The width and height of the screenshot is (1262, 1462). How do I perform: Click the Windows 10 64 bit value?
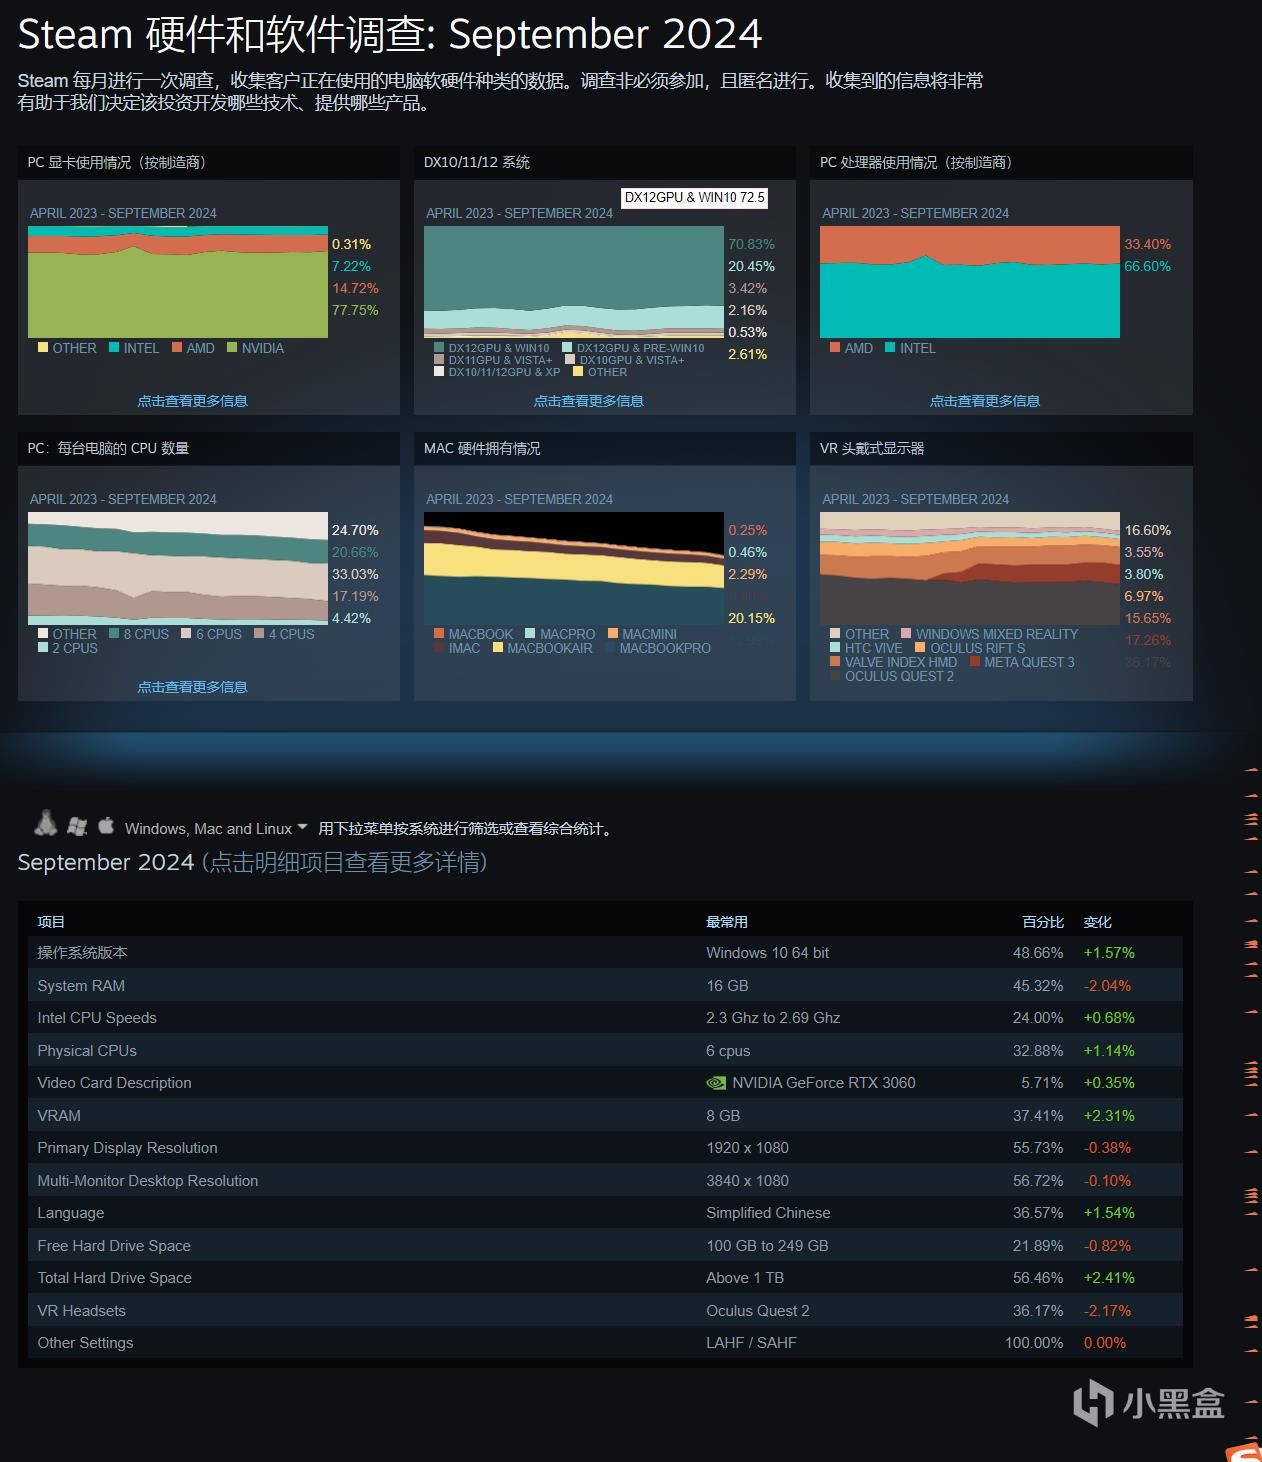coord(768,953)
